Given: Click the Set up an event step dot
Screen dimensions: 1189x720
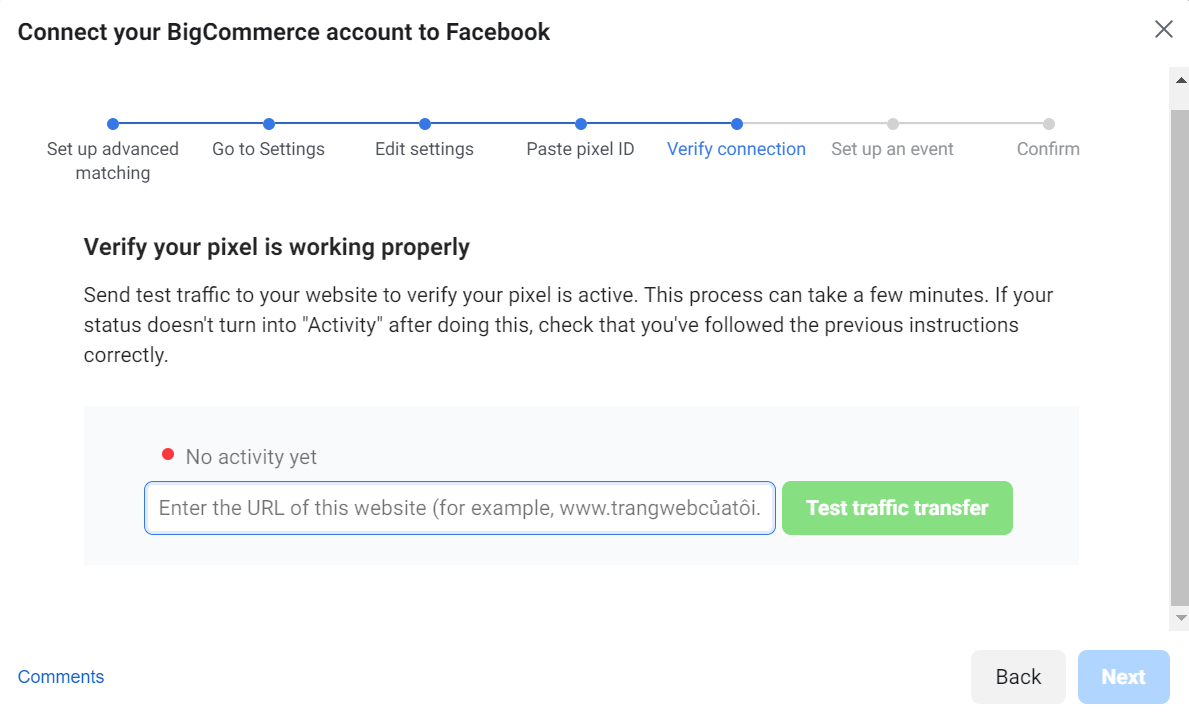Looking at the screenshot, I should point(893,124).
